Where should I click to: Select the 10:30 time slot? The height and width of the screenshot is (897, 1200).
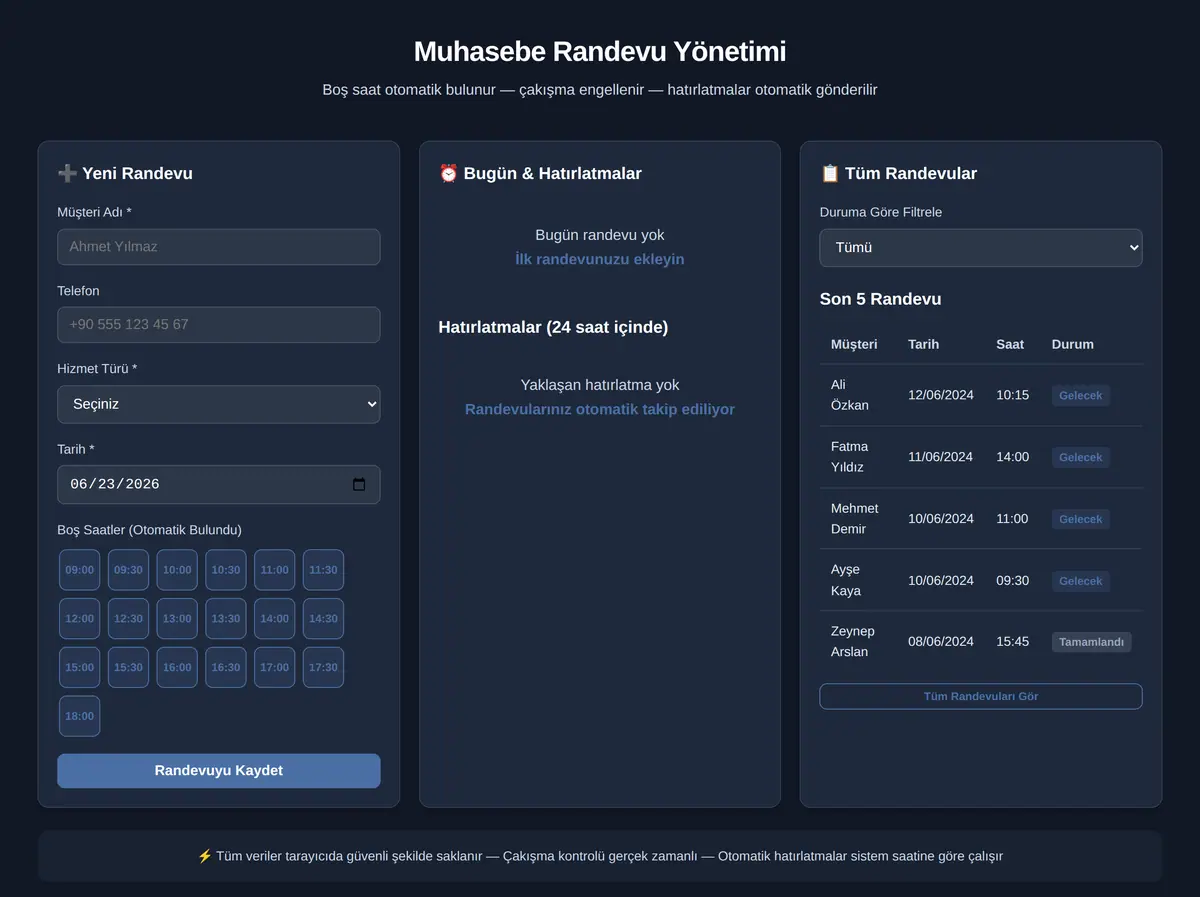tap(226, 570)
